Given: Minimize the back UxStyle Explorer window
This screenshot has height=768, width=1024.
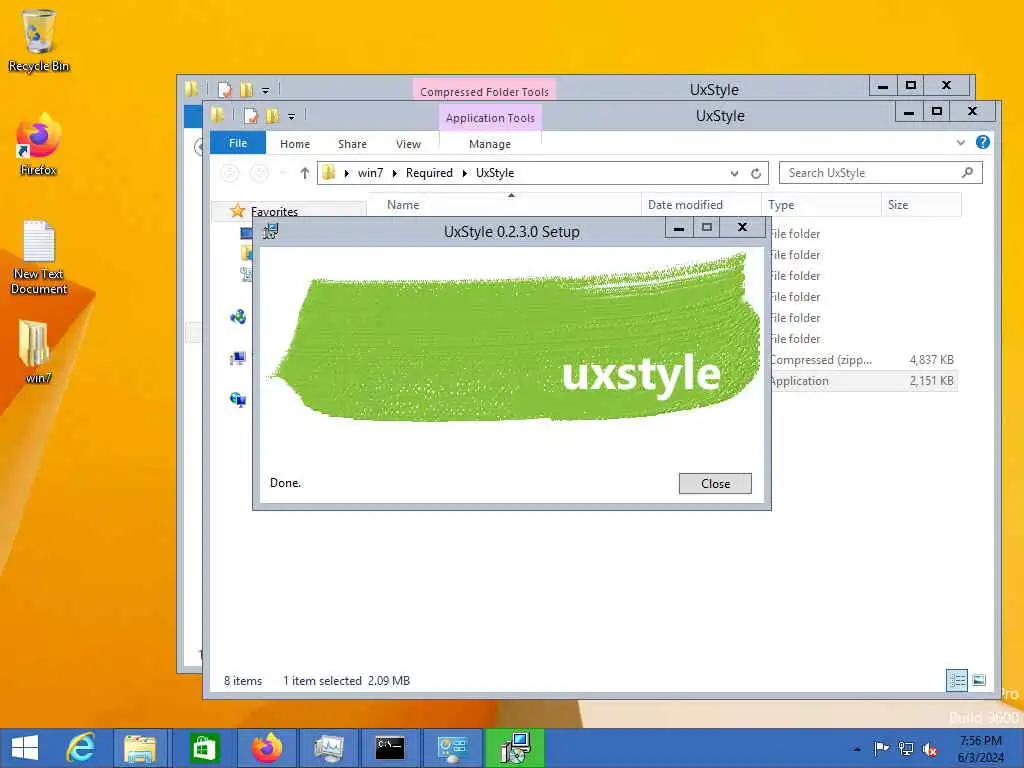Looking at the screenshot, I should click(883, 86).
